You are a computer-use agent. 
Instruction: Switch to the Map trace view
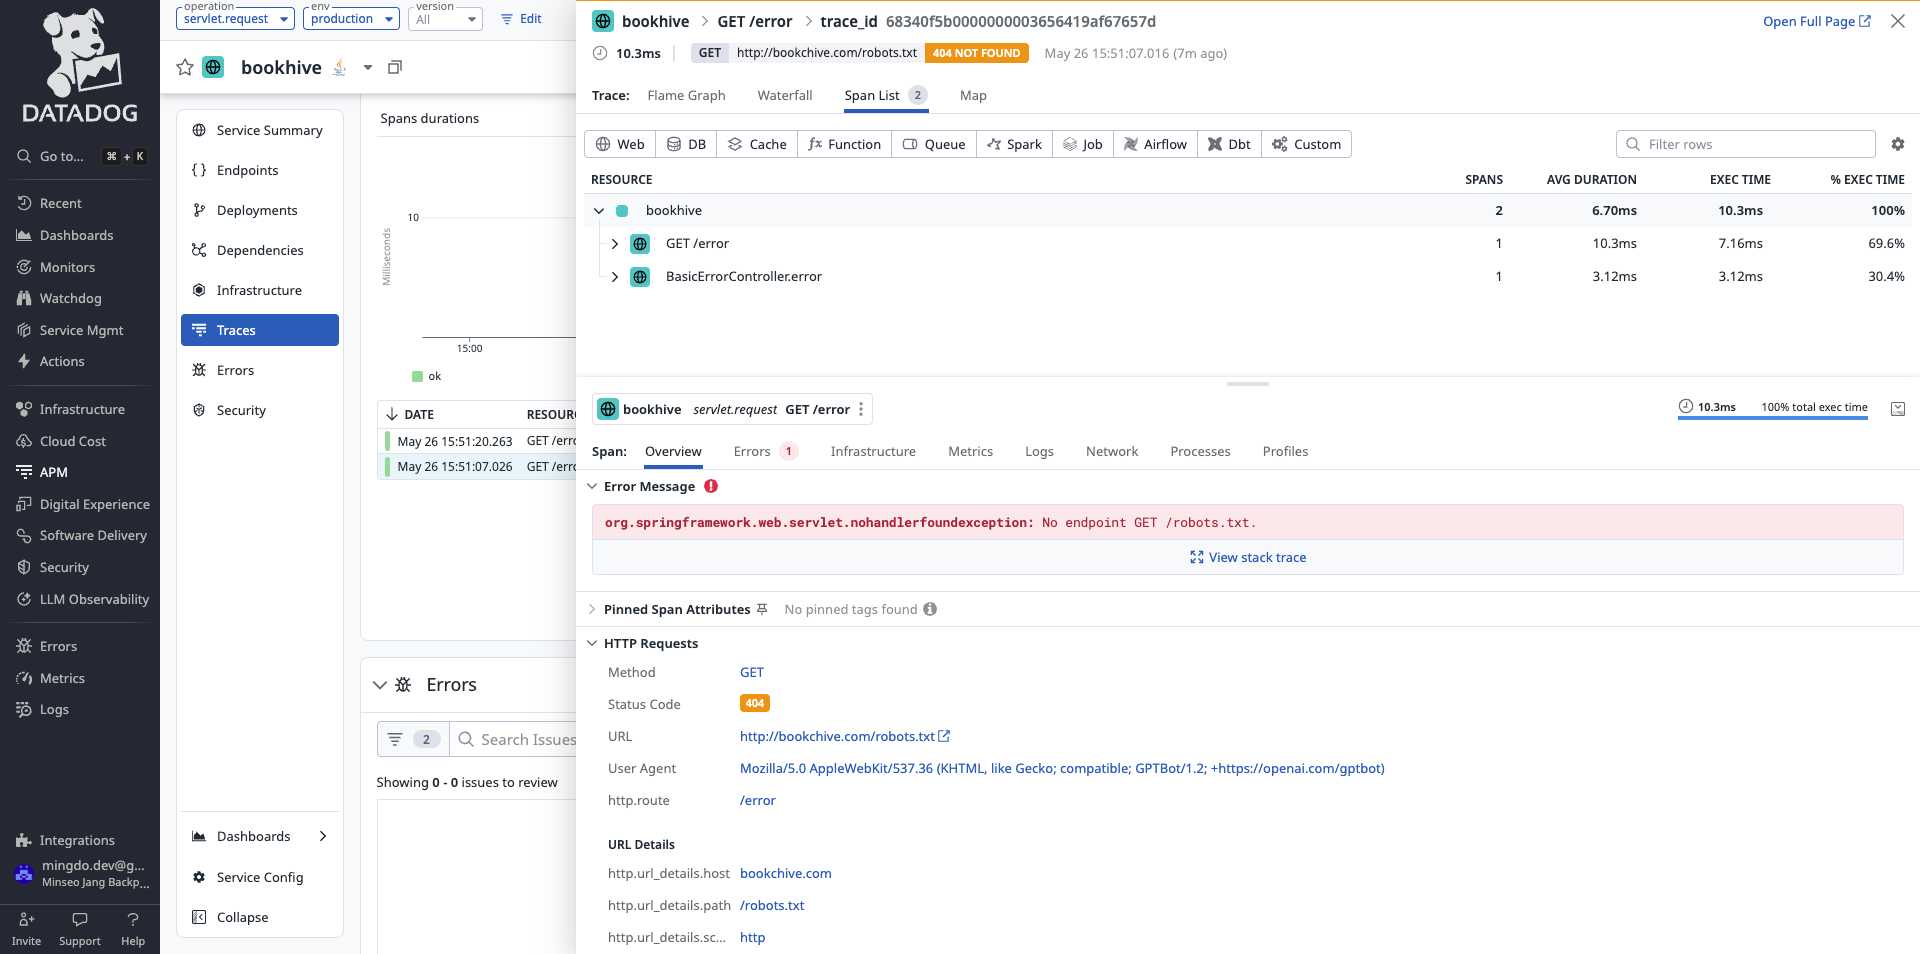[x=973, y=95]
